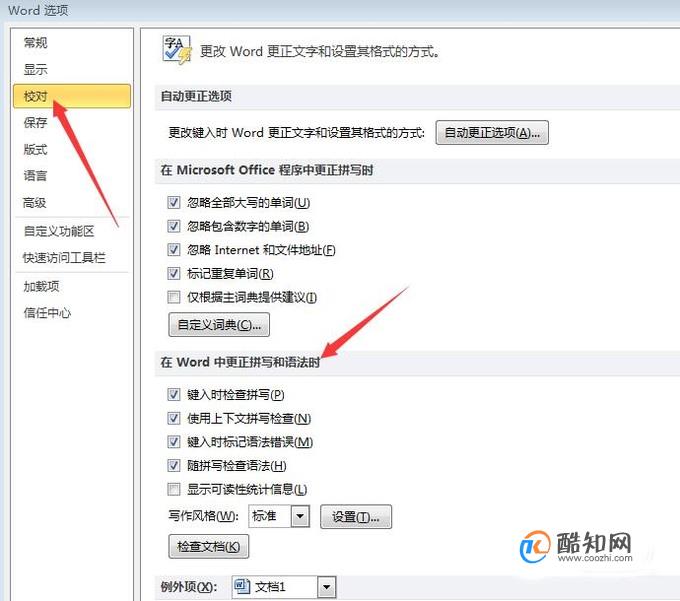Click 检查文档 button
Screen dimensions: 680x601
[209, 546]
